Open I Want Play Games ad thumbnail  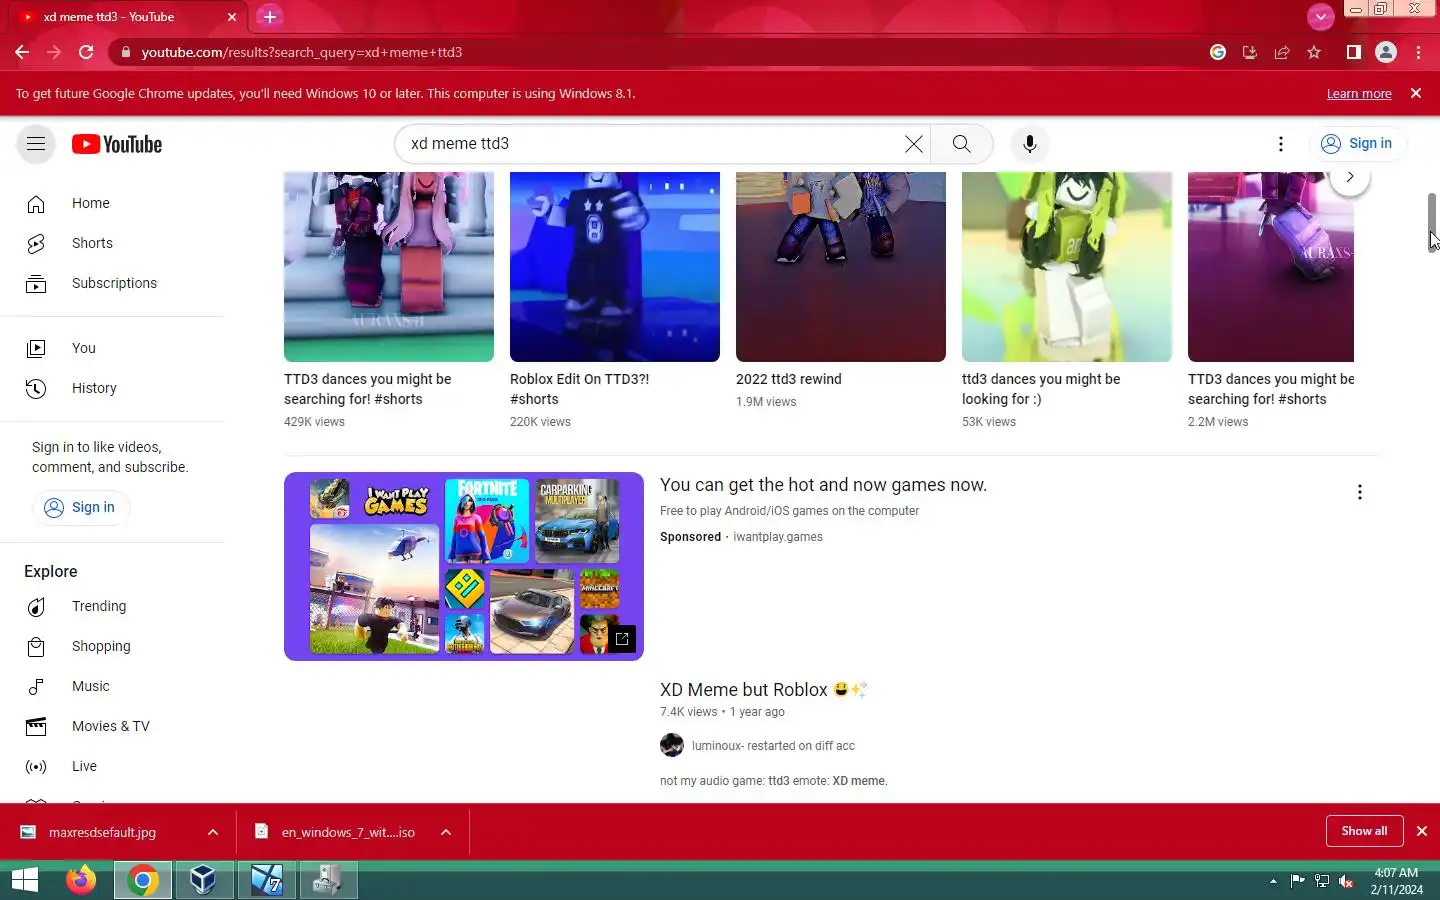coord(464,566)
